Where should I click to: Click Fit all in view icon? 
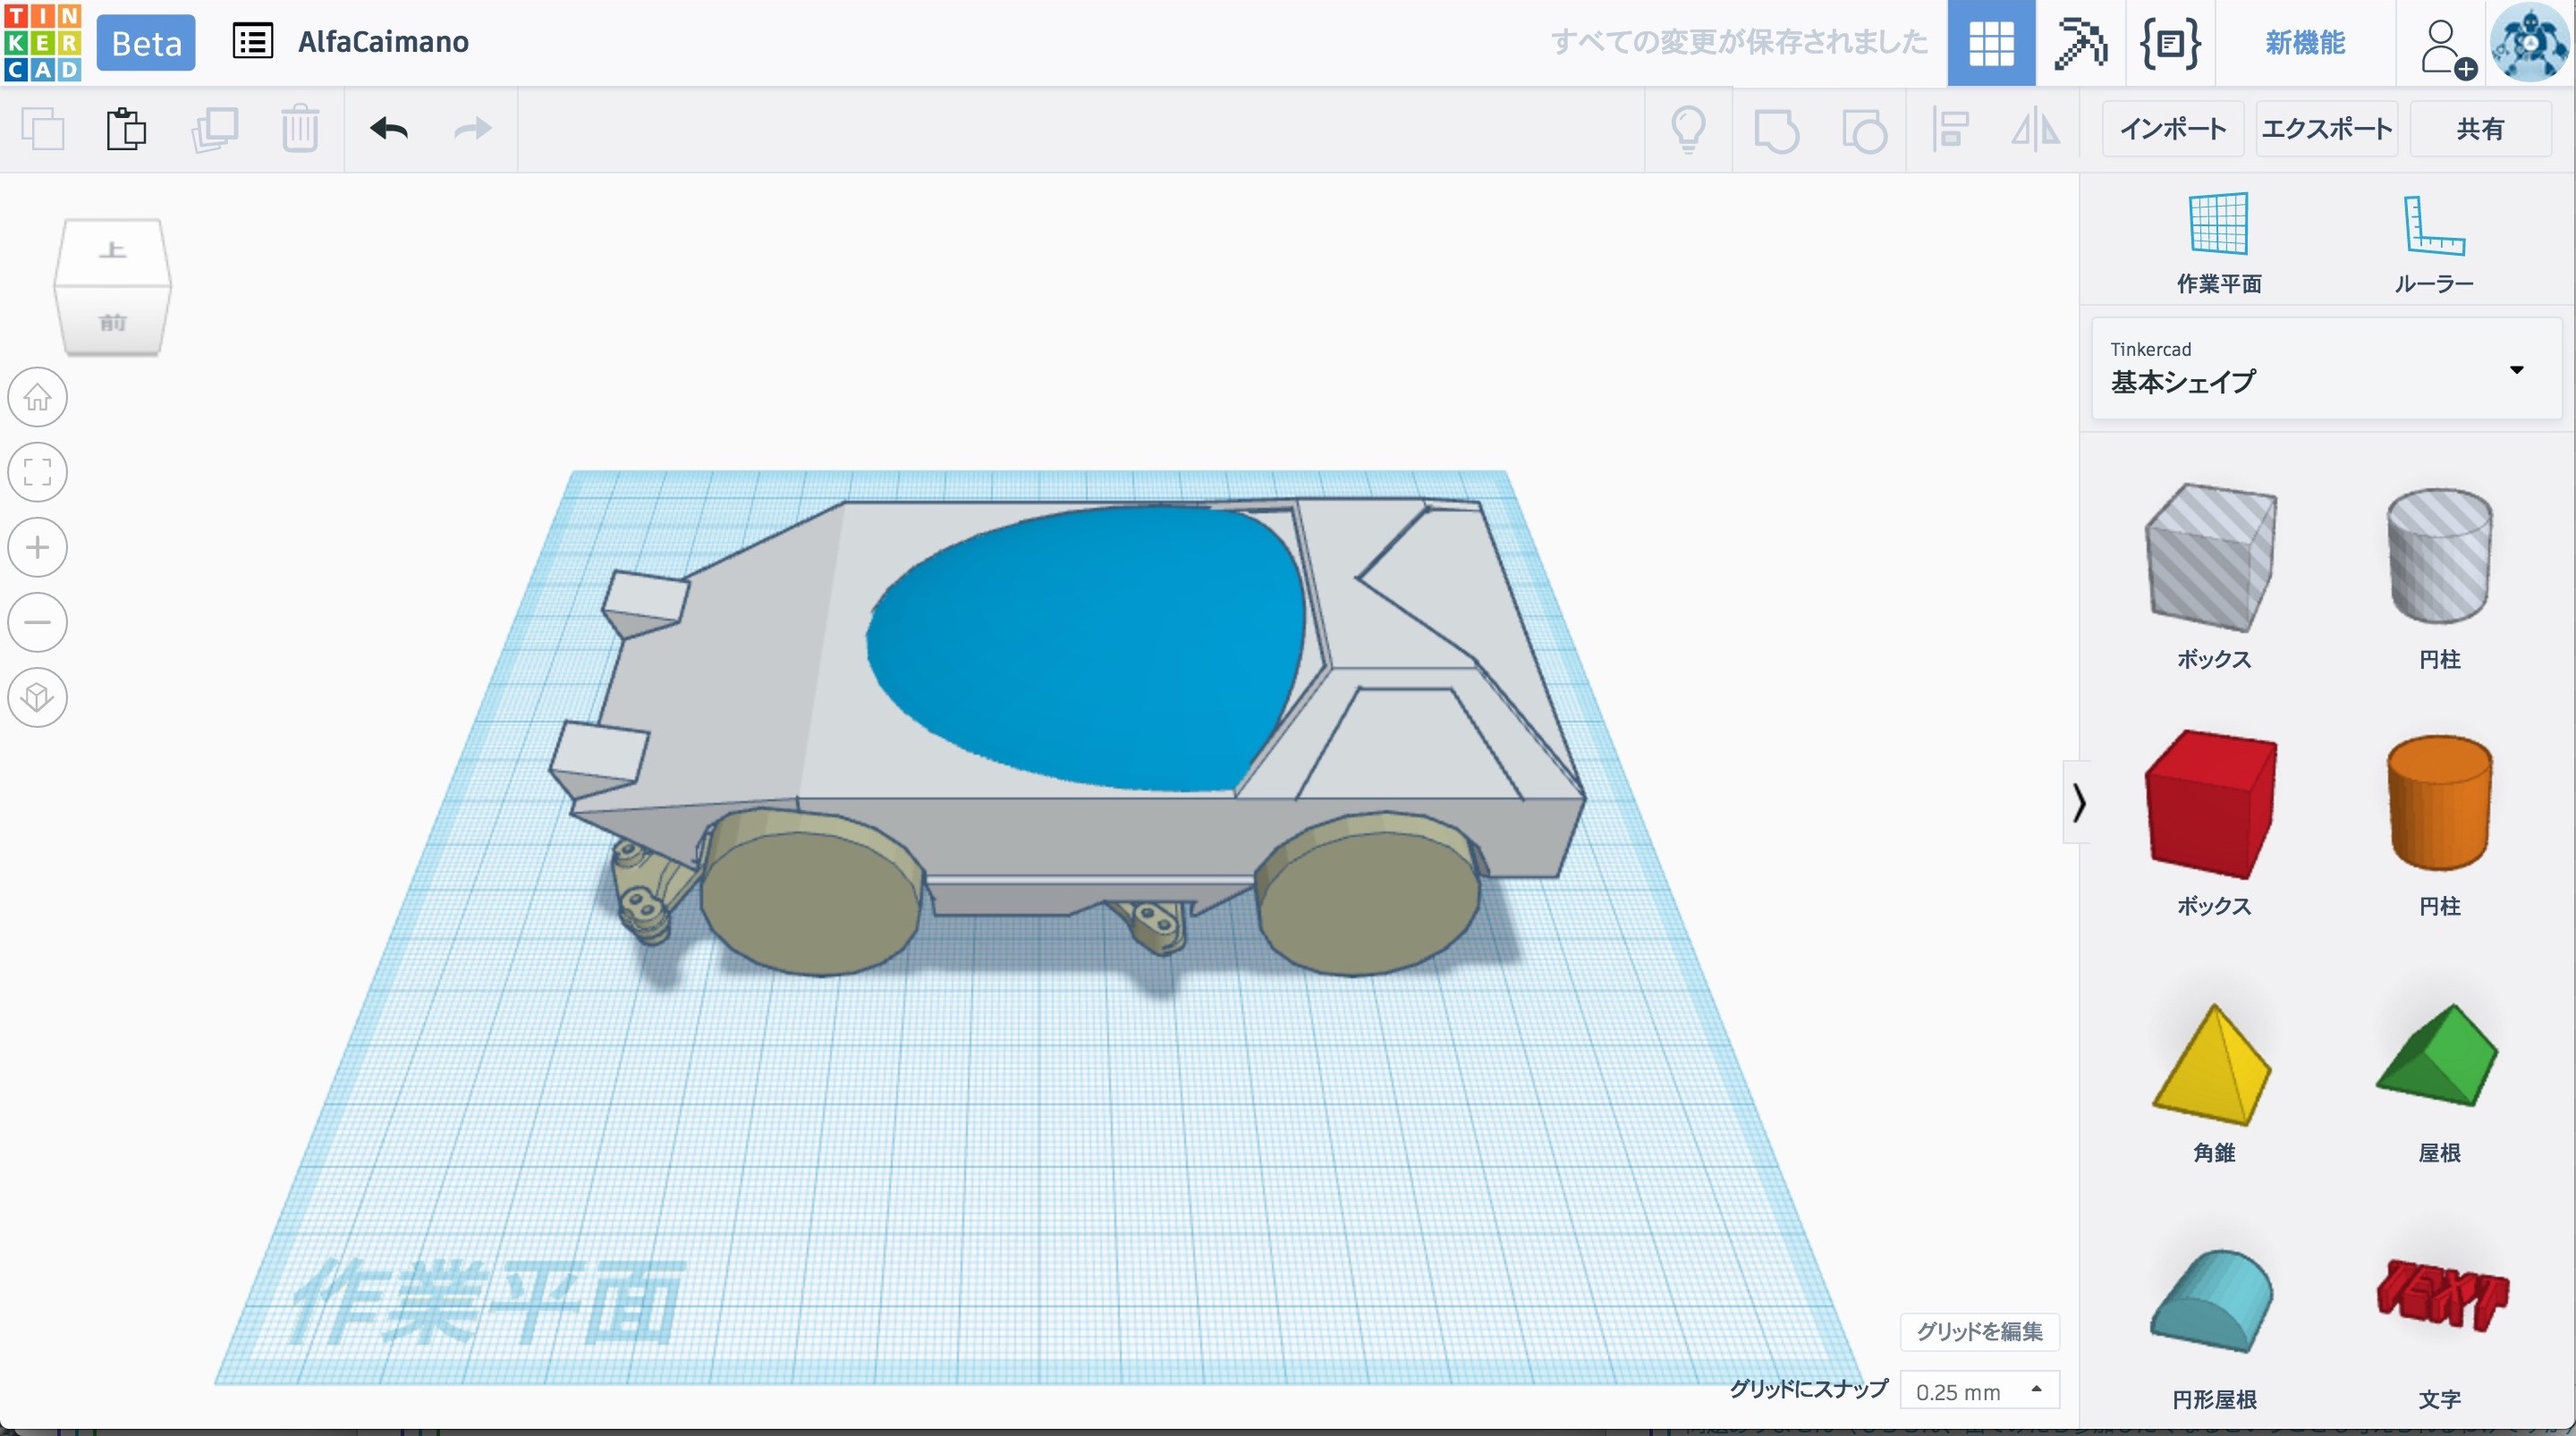coord(38,472)
